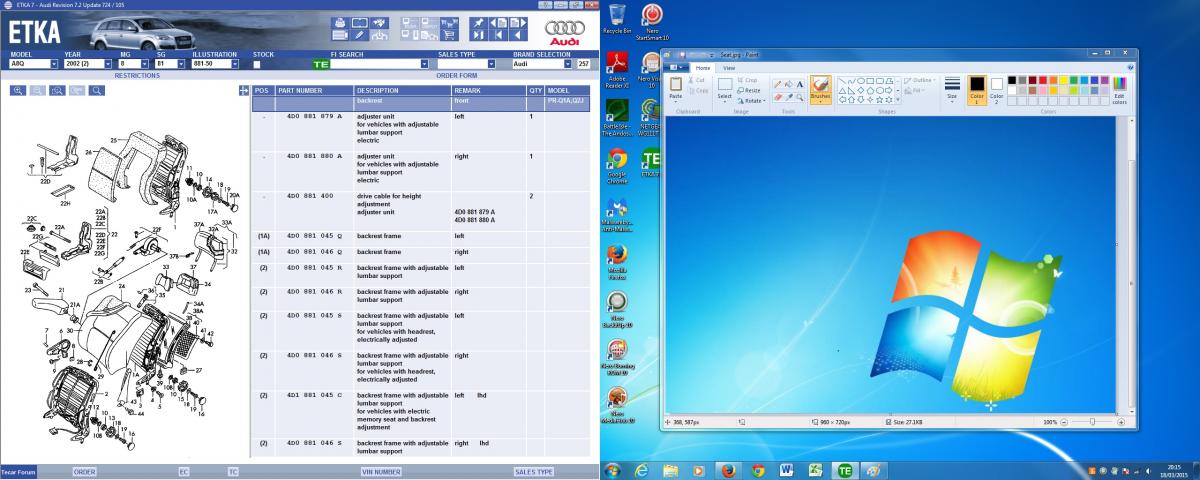Click the ETKA printer icon
Screen dimensions: 1200x480
340,22
